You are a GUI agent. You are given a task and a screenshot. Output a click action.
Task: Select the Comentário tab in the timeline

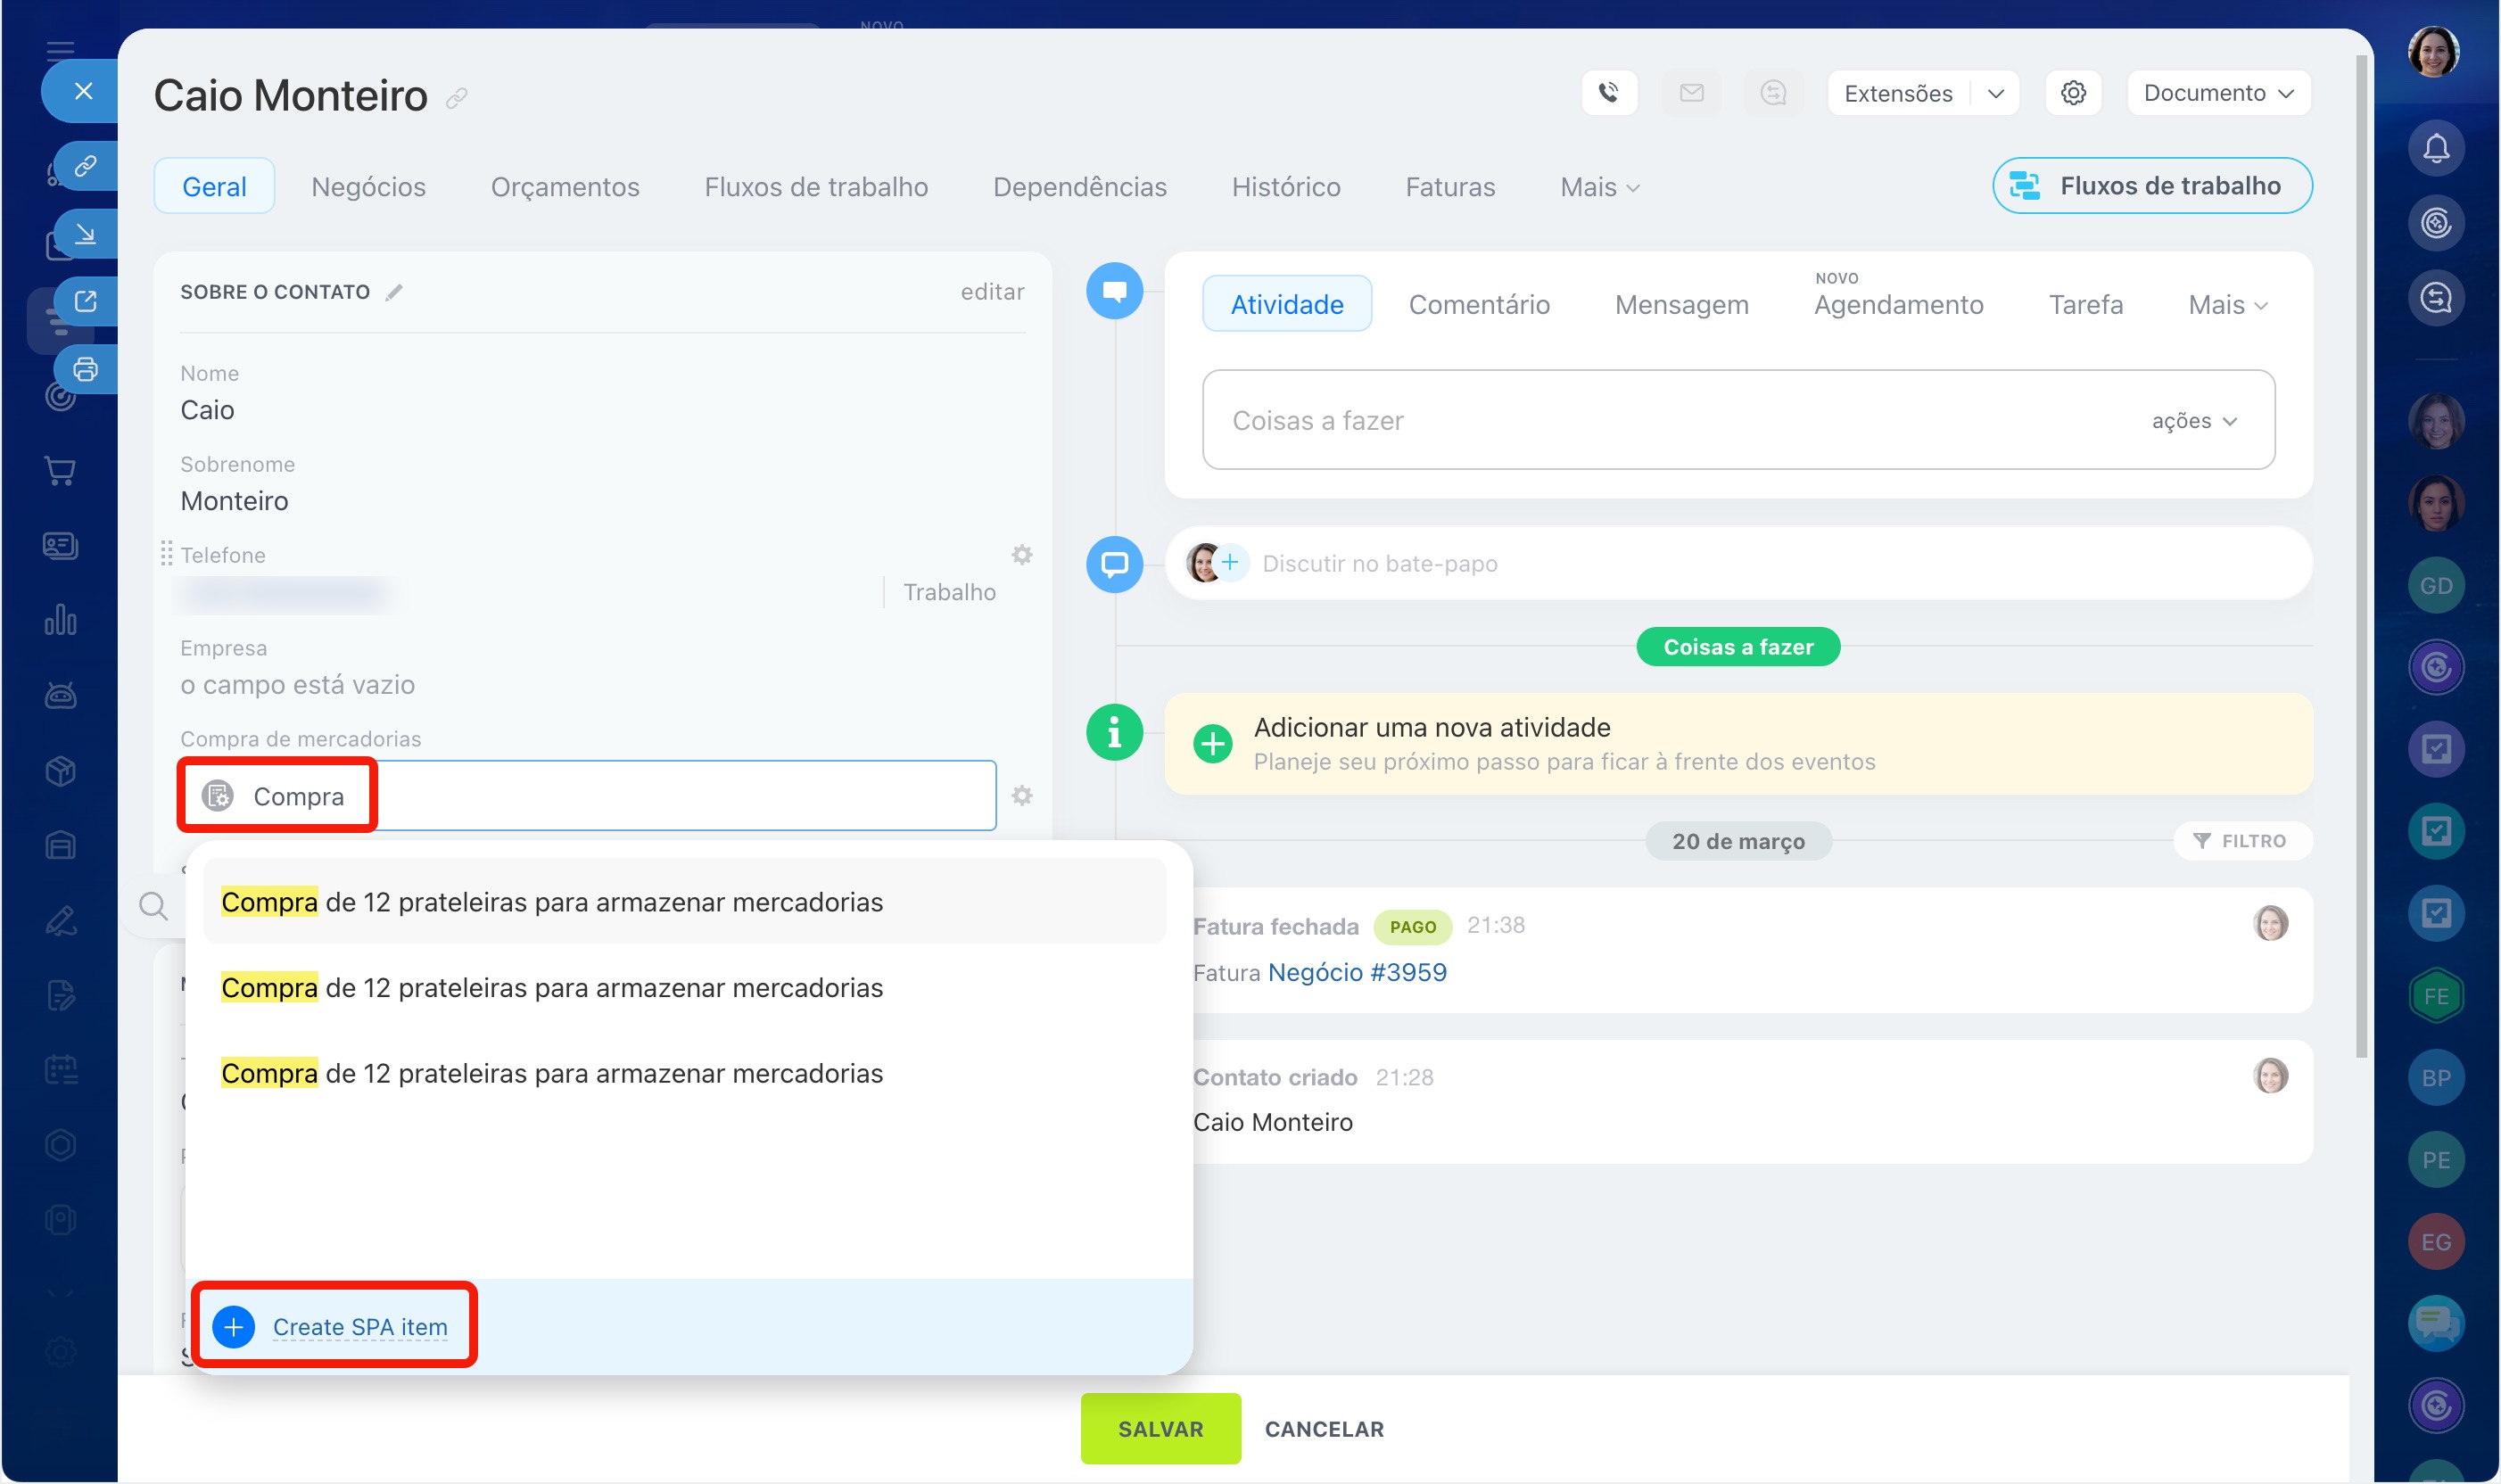(x=1478, y=305)
